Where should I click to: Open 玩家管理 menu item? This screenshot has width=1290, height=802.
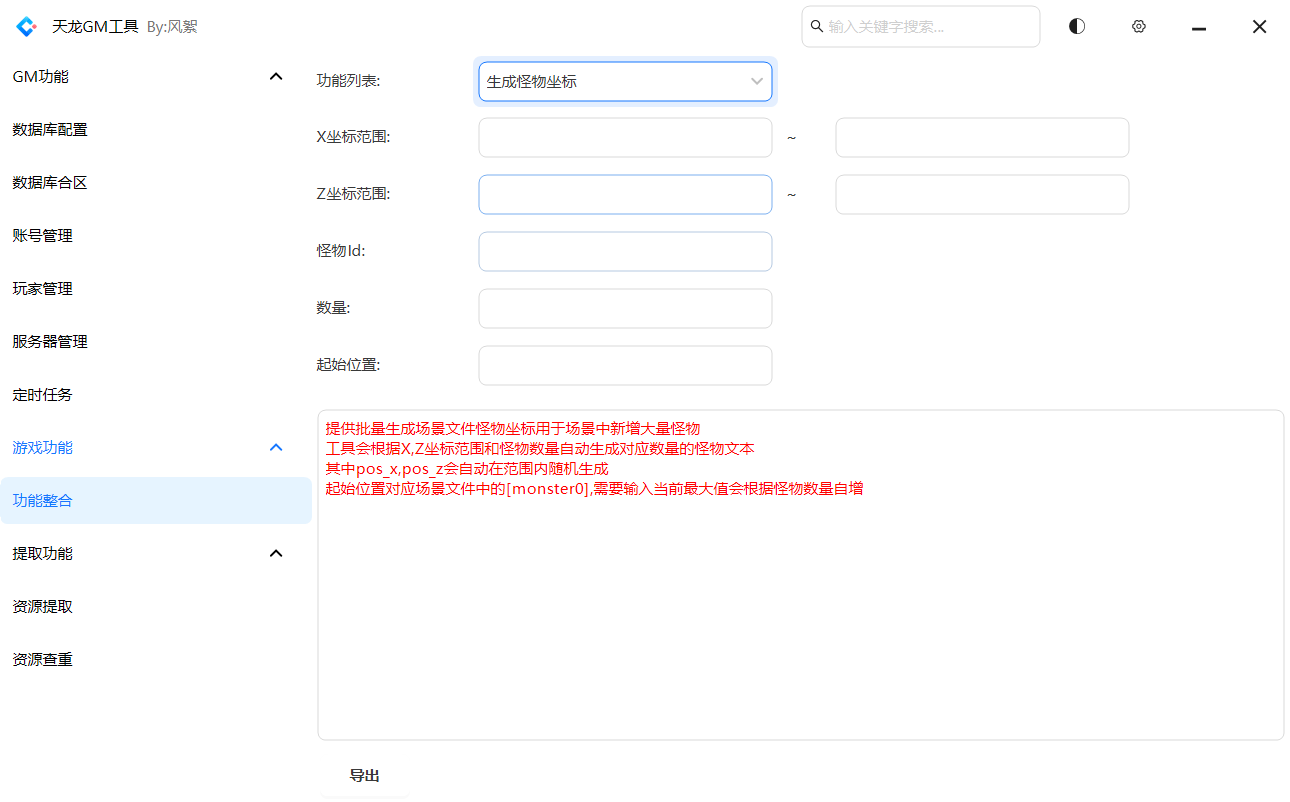(x=42, y=289)
